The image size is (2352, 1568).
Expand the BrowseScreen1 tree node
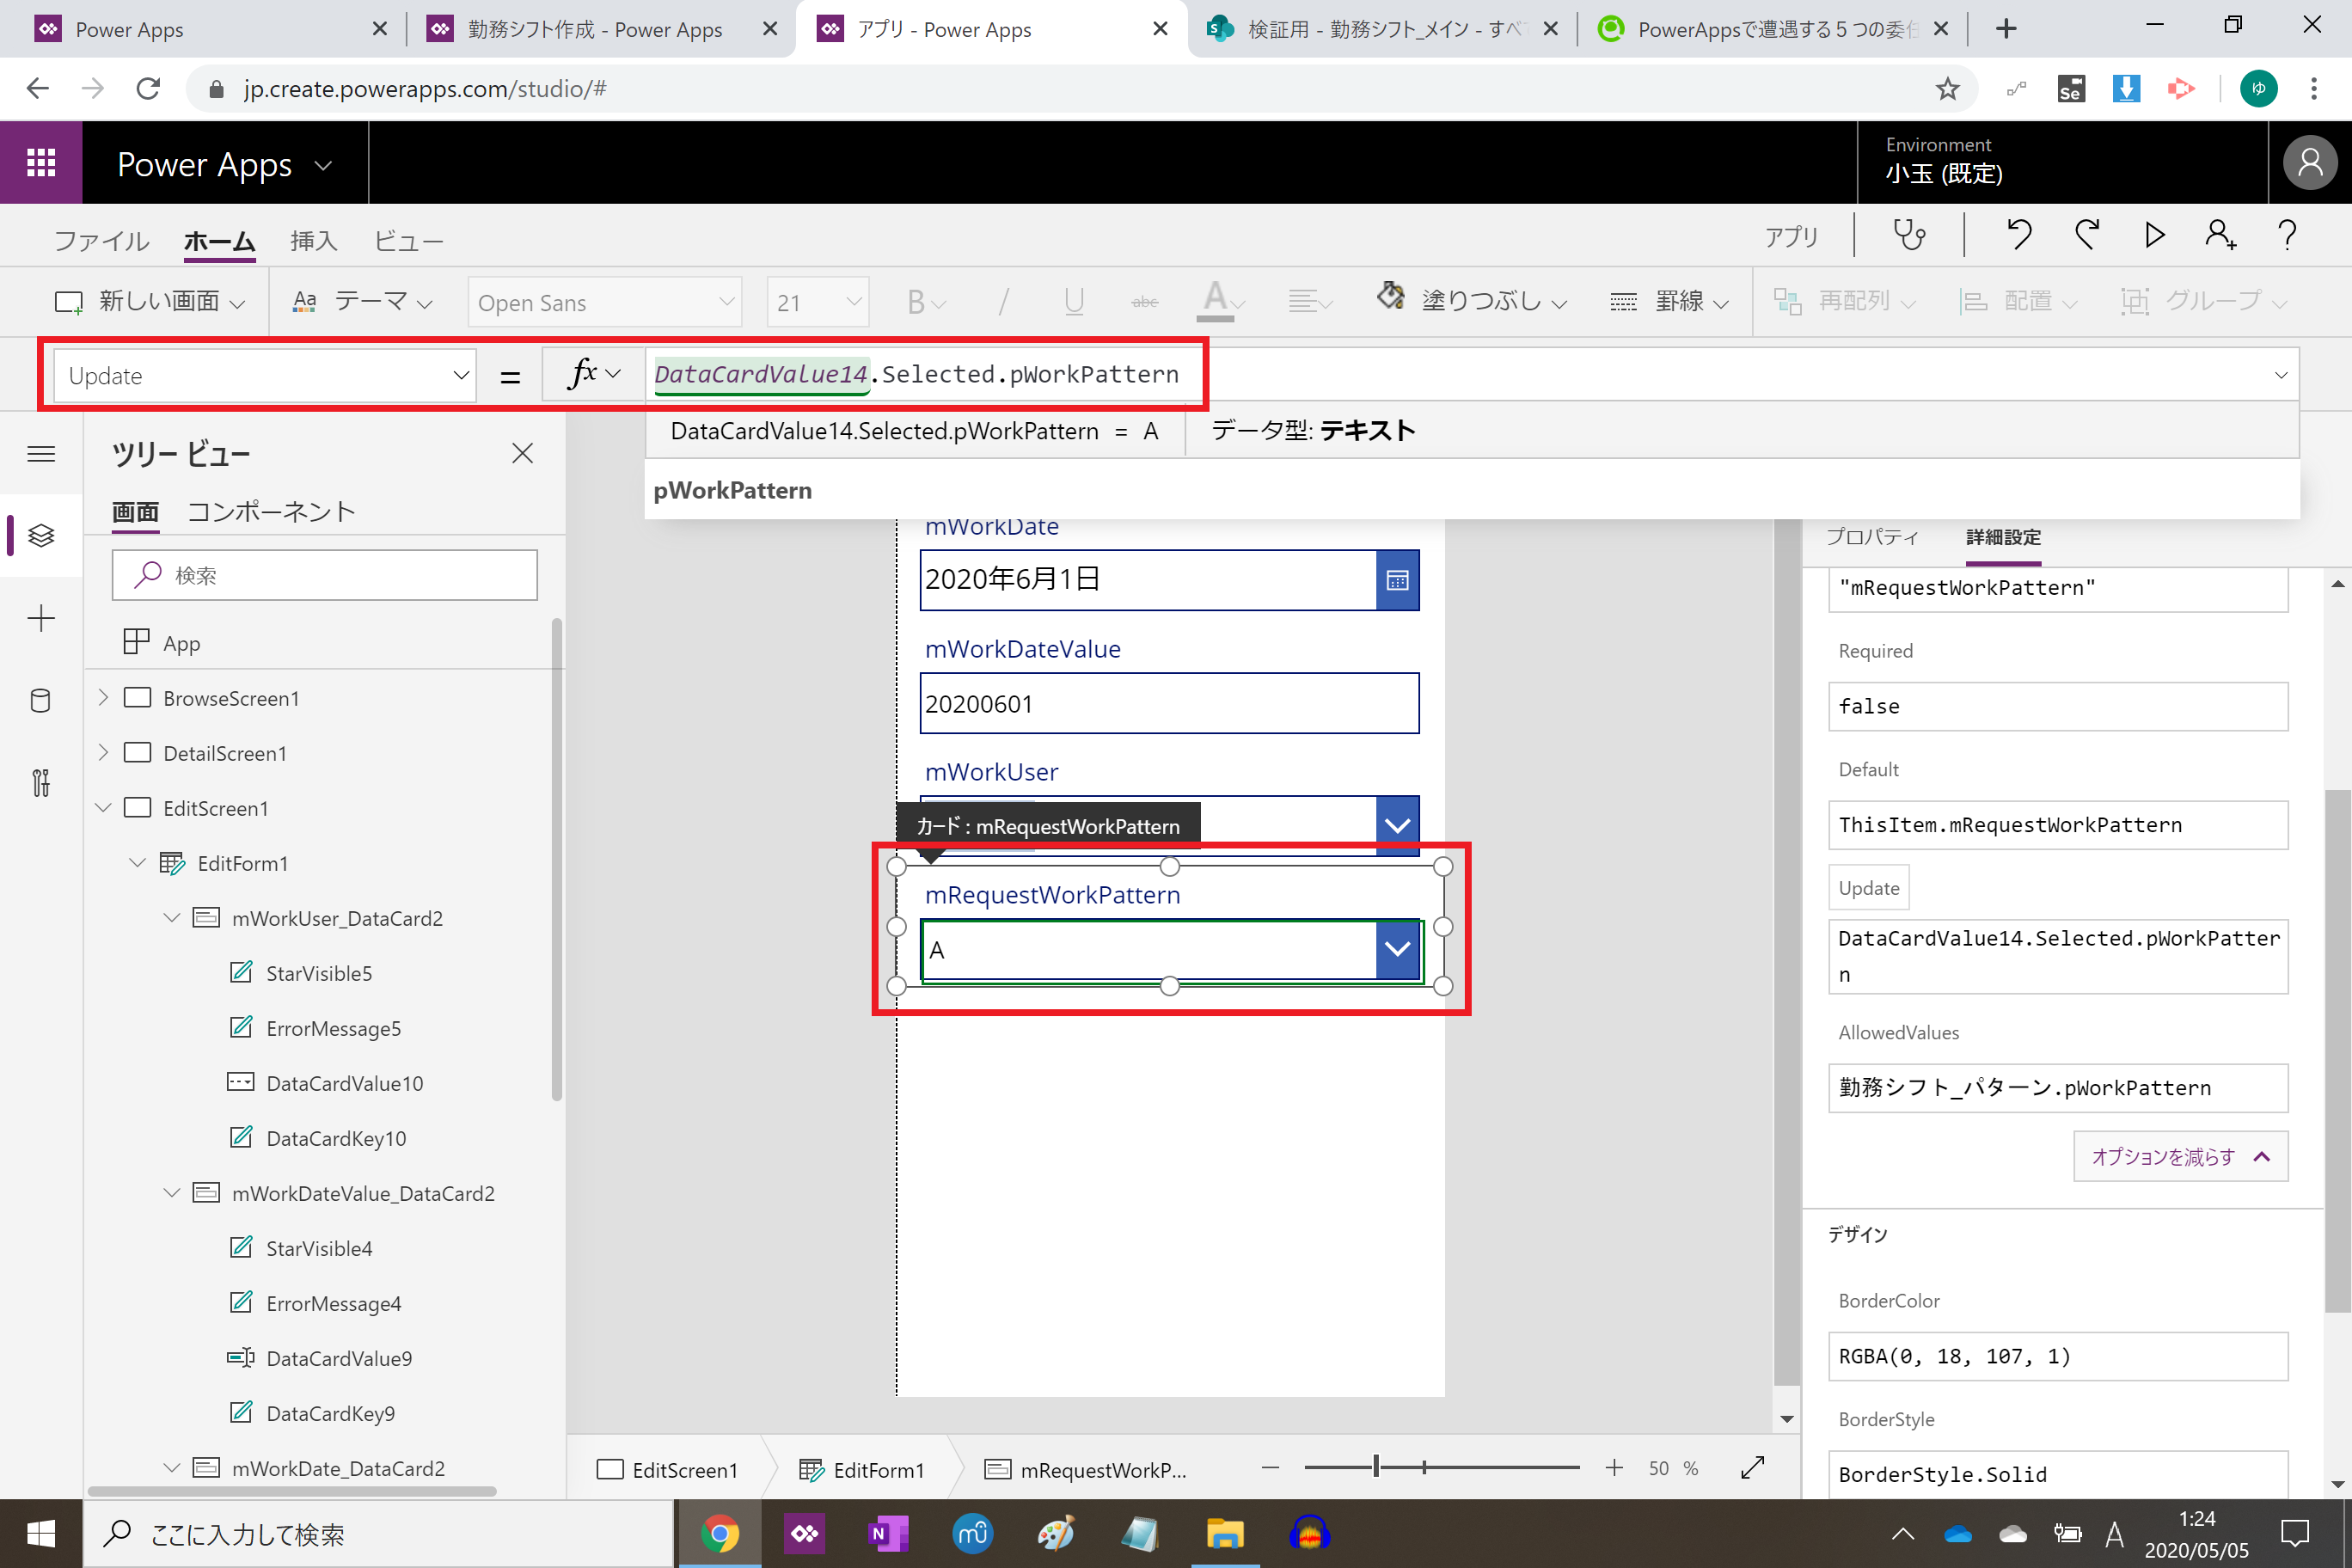[103, 698]
